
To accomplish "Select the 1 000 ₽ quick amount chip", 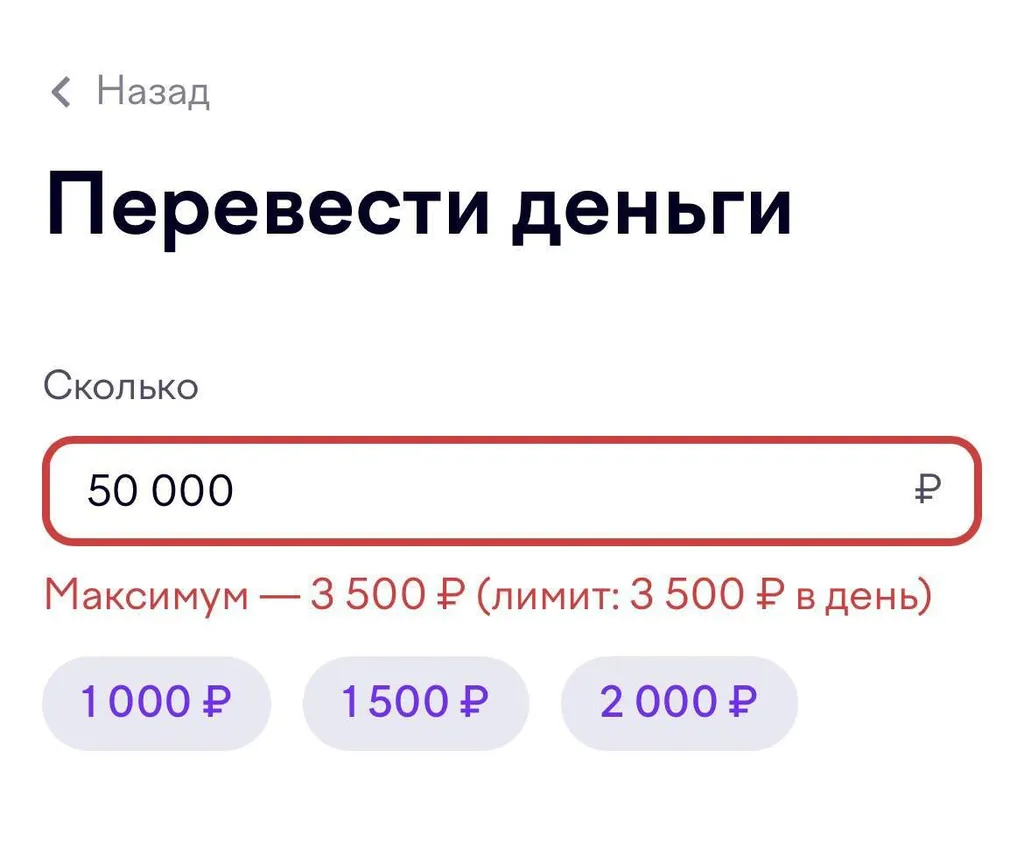I will point(156,703).
